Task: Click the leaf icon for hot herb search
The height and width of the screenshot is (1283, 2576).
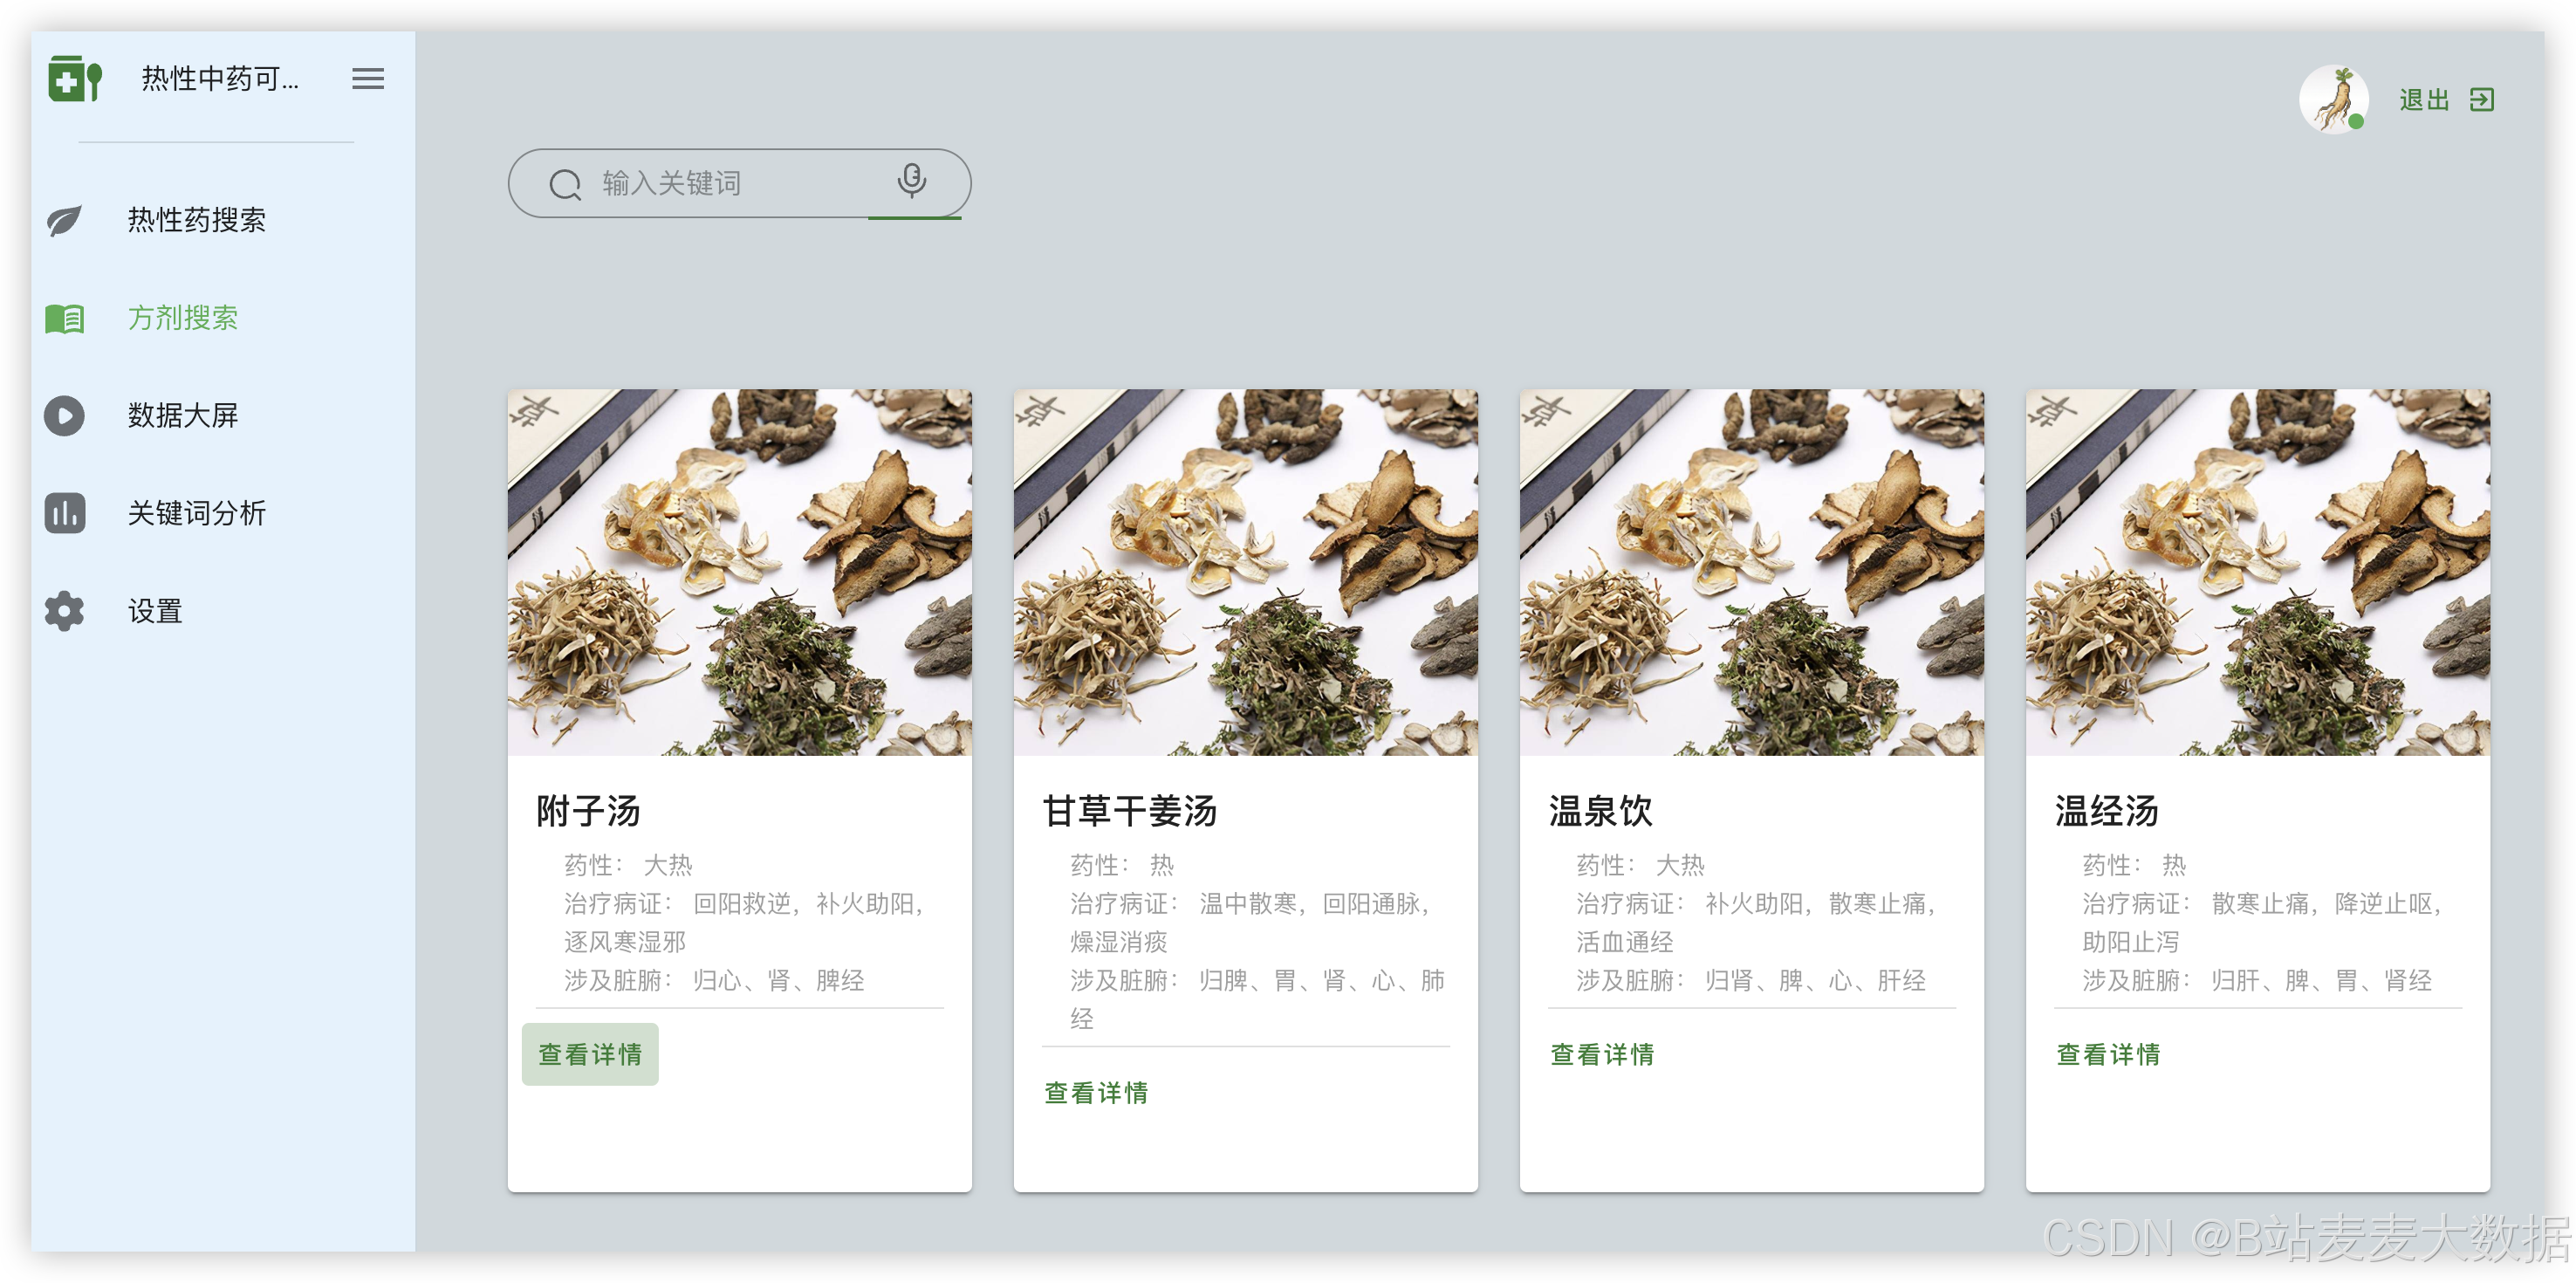Action: 65,220
